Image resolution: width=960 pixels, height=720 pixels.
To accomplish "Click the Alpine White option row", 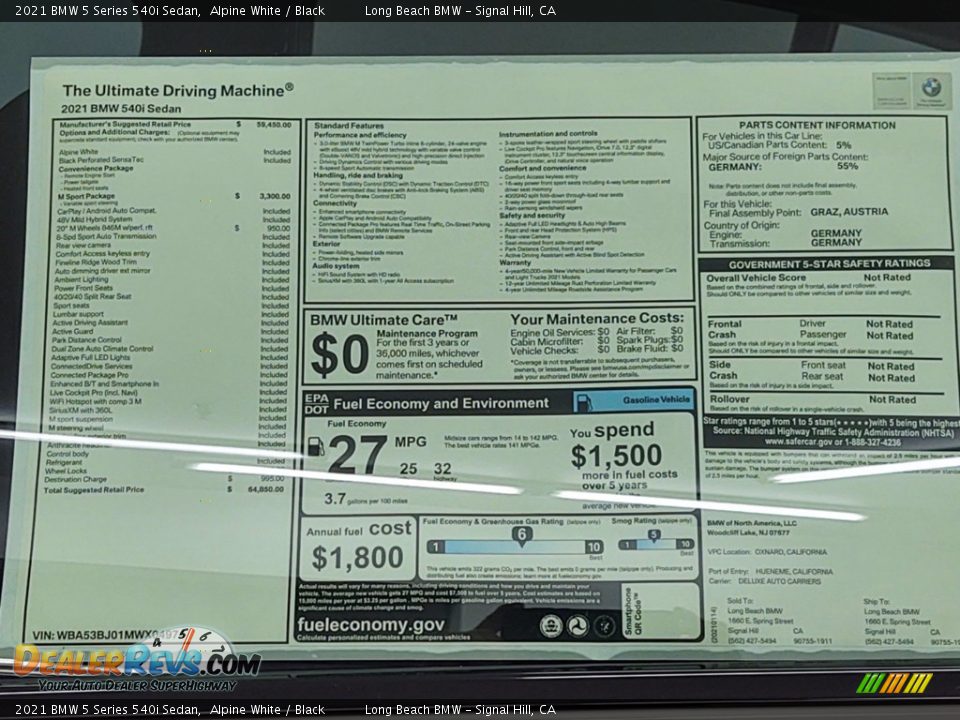I will pos(174,152).
